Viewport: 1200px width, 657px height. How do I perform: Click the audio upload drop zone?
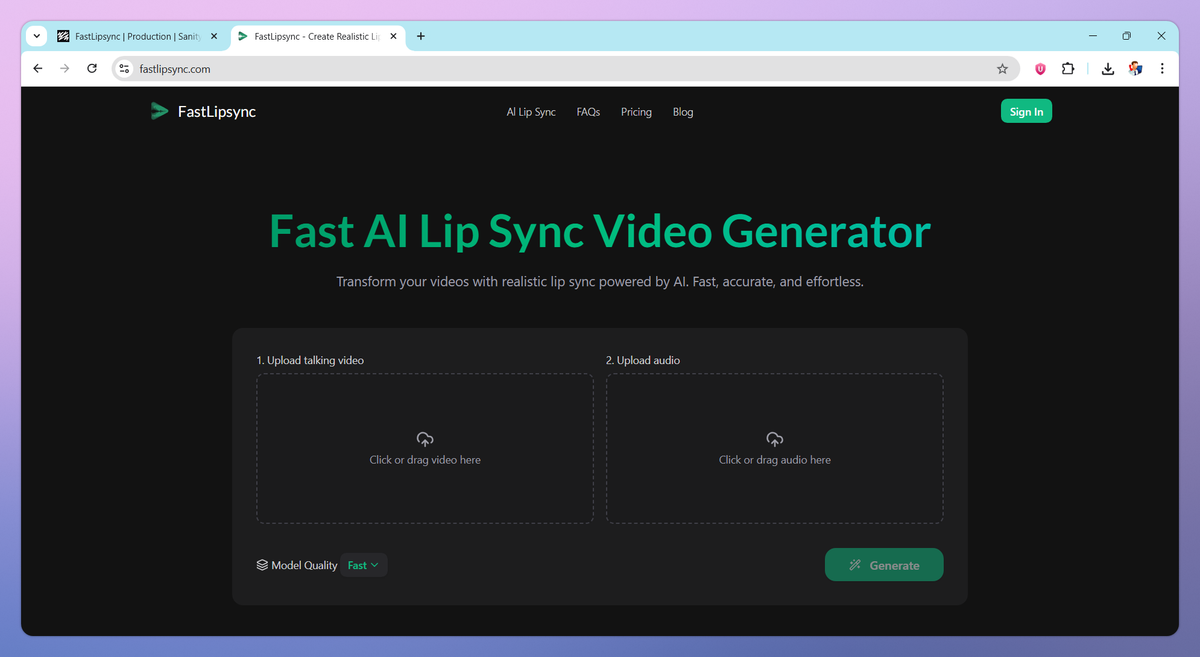(x=775, y=448)
